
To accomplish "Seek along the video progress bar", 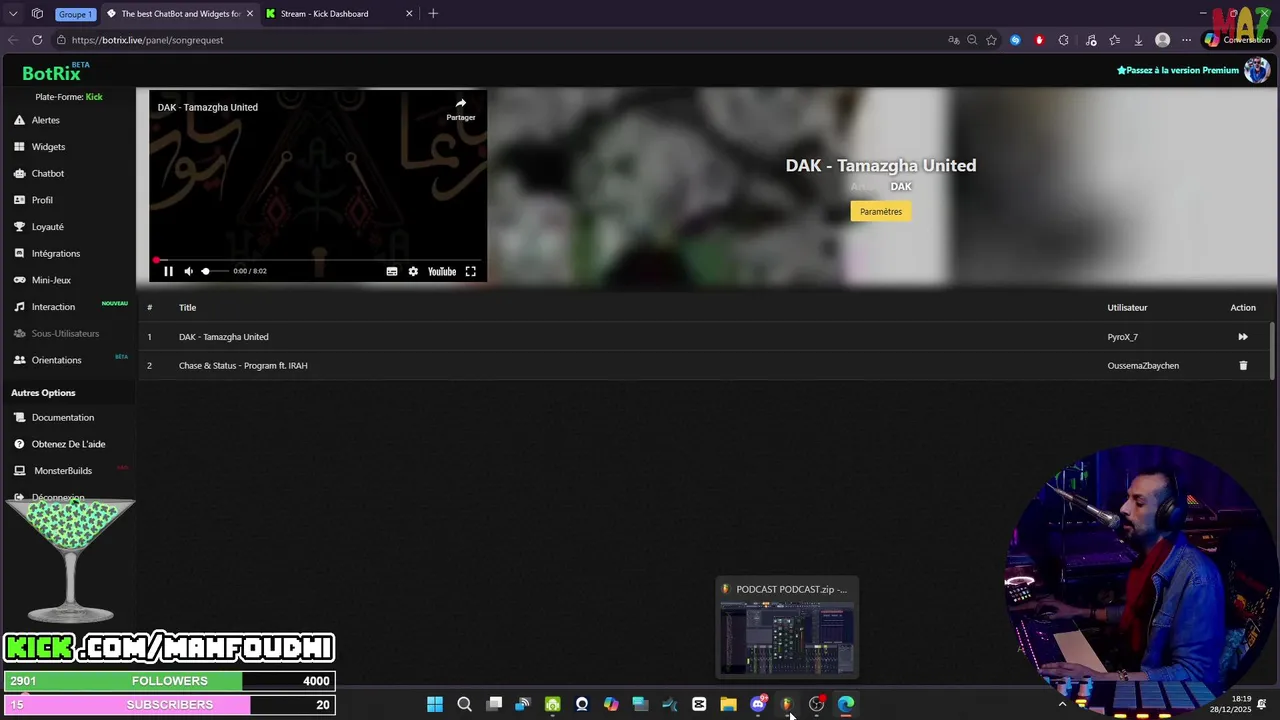I will point(318,260).
